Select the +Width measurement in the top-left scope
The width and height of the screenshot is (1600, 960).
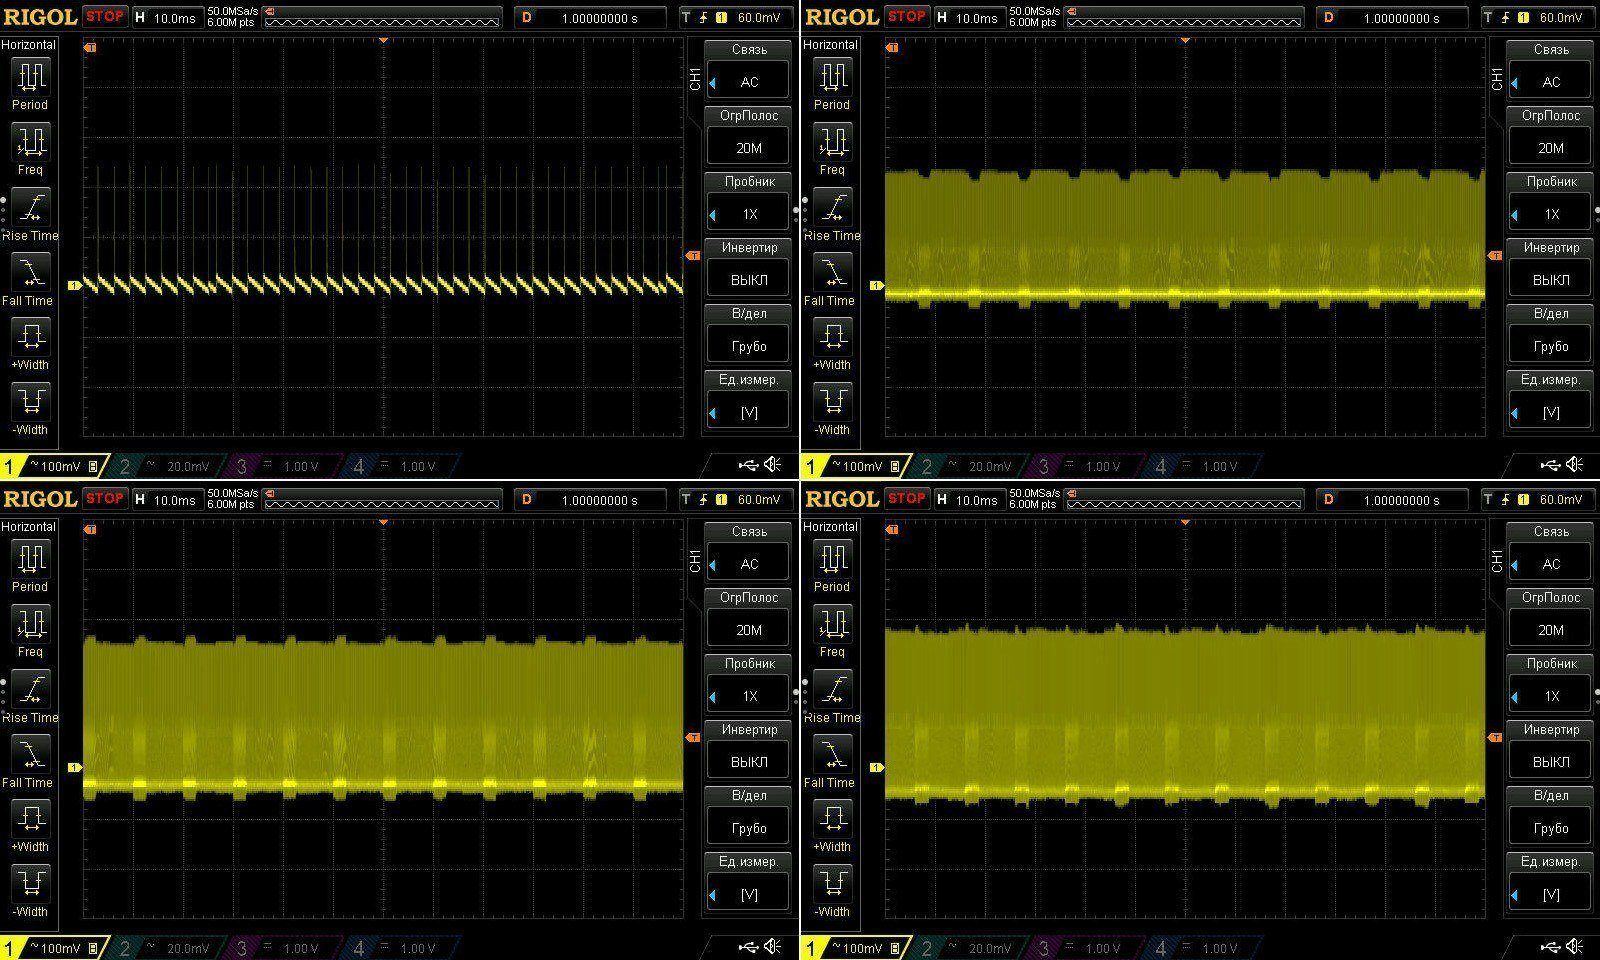pyautogui.click(x=30, y=337)
